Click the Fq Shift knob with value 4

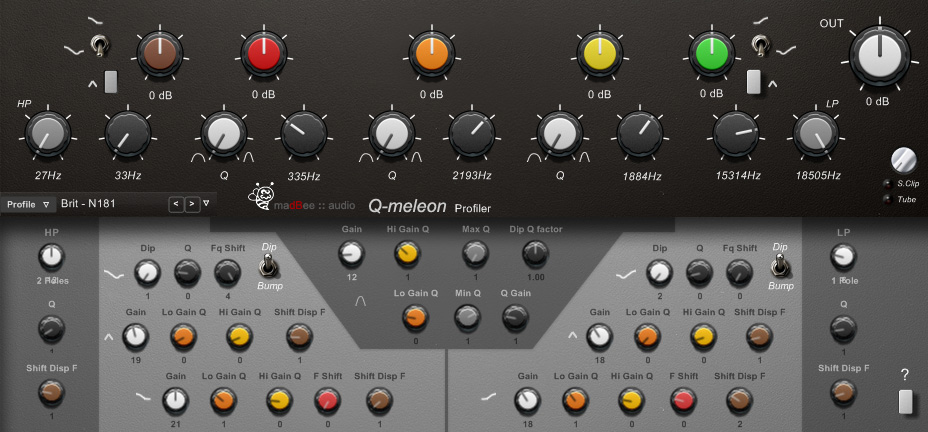pos(228,273)
